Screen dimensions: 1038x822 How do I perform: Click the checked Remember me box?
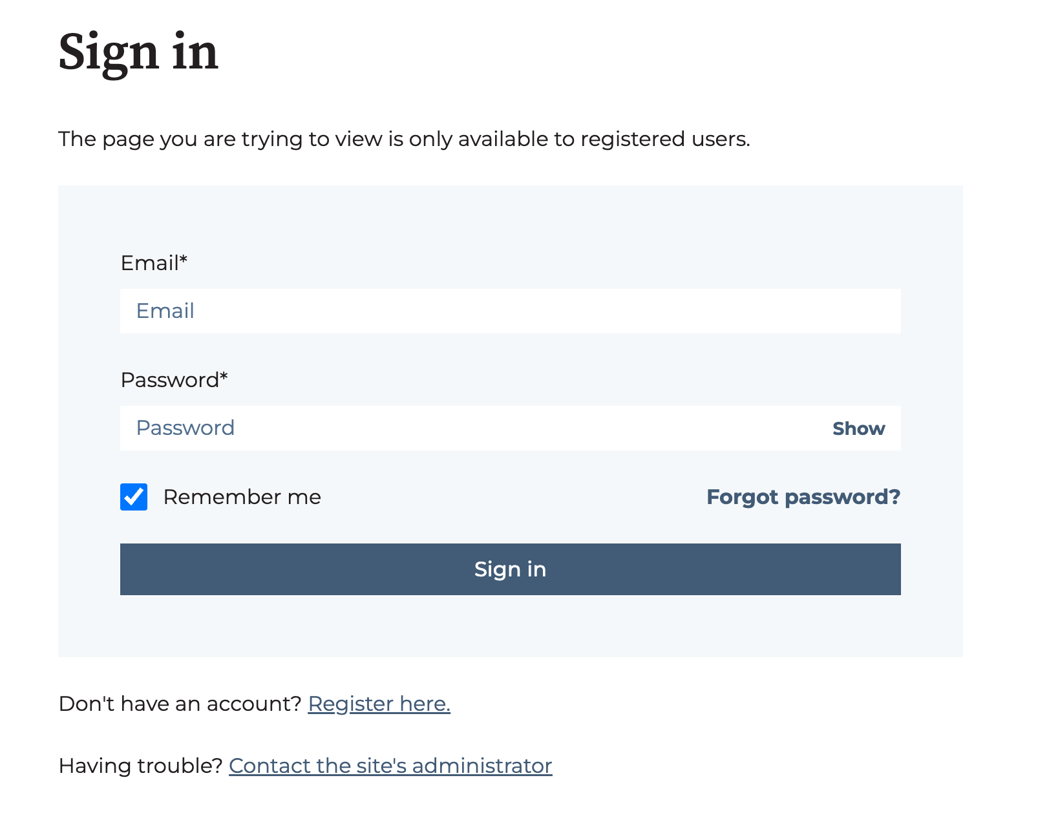134,496
